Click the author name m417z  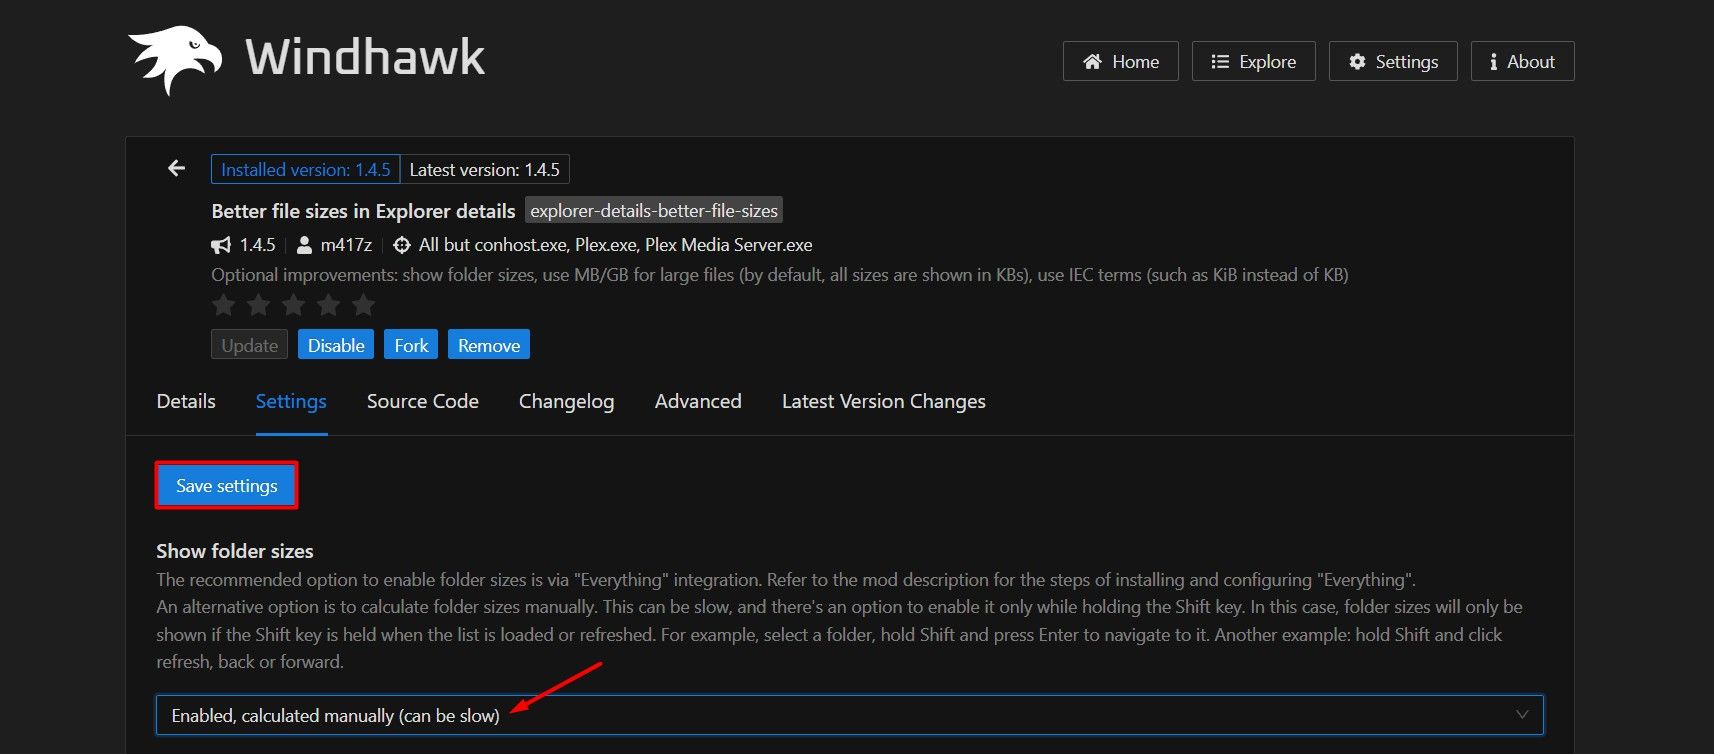[x=346, y=245]
